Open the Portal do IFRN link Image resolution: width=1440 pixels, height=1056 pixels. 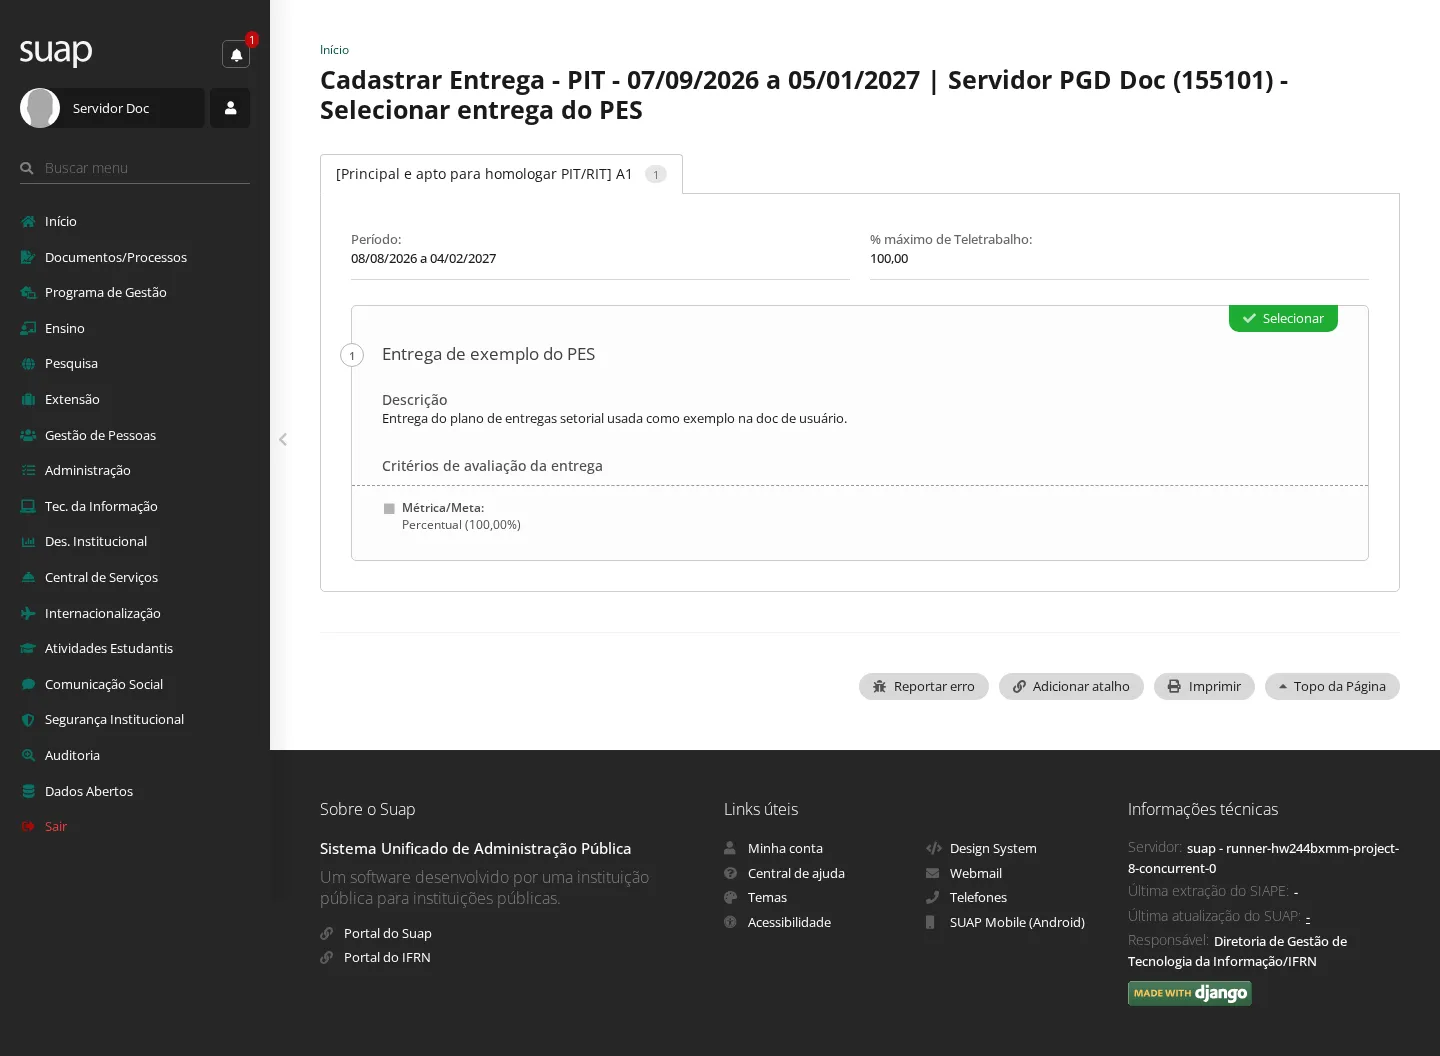(387, 957)
